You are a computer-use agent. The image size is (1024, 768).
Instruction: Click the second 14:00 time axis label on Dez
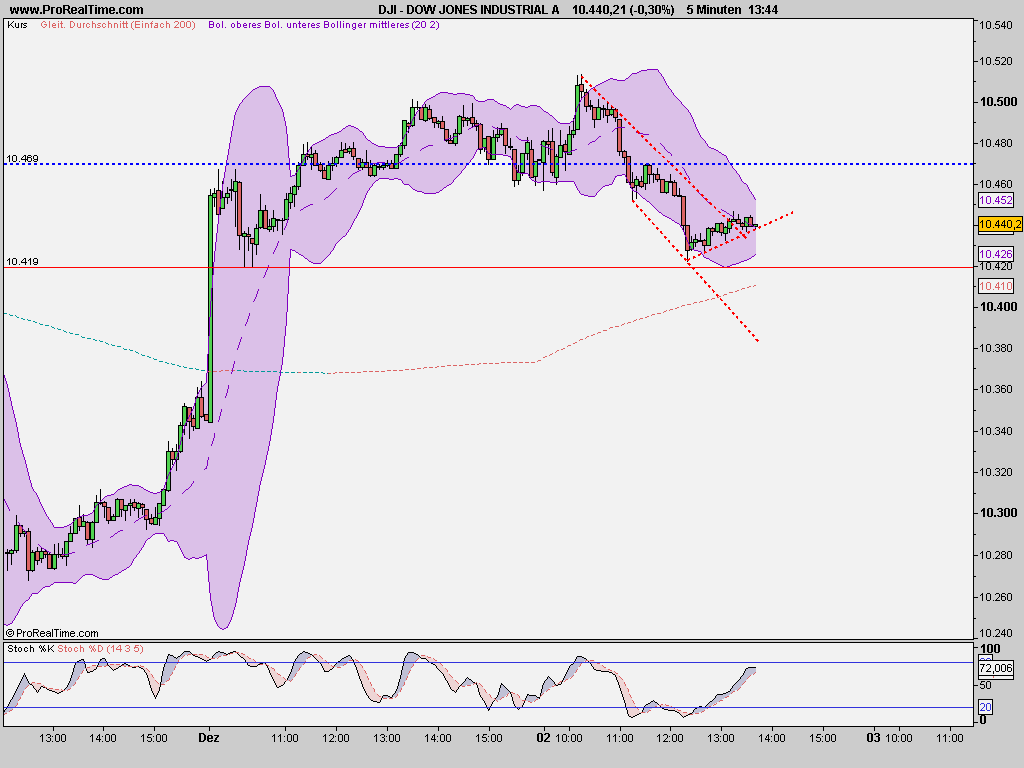tap(438, 739)
